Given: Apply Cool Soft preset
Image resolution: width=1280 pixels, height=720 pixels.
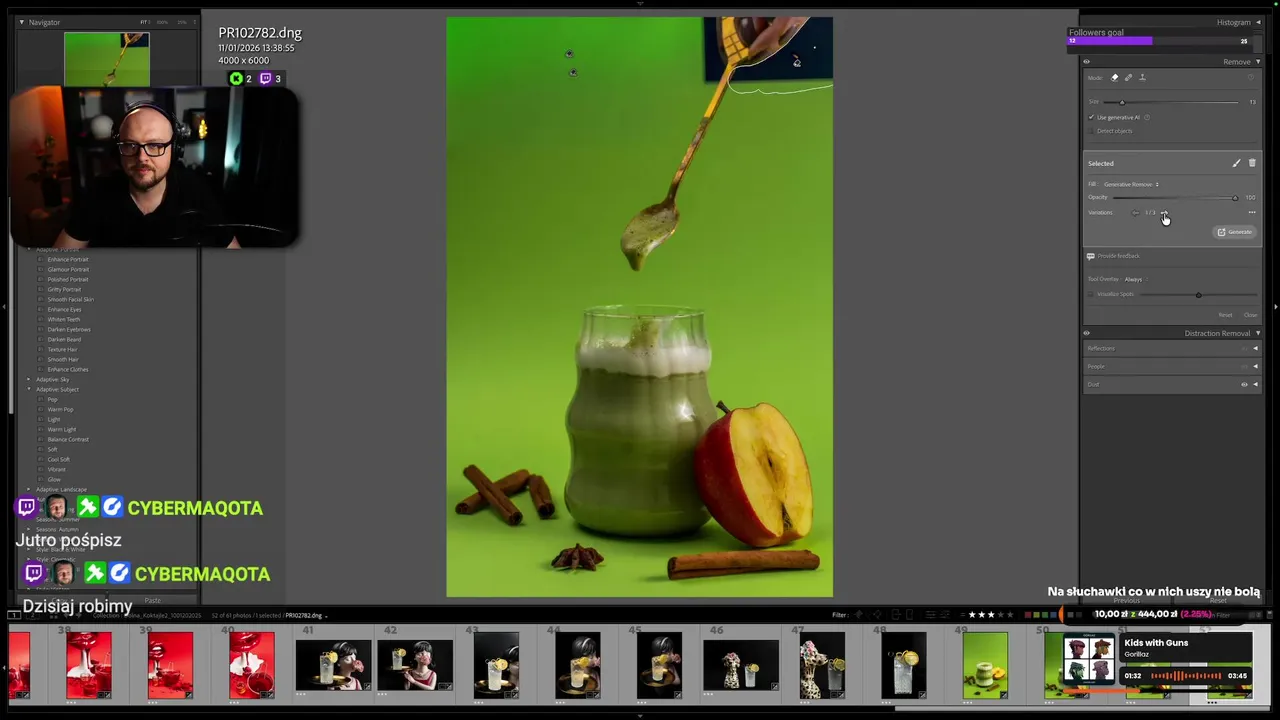Looking at the screenshot, I should tap(59, 459).
